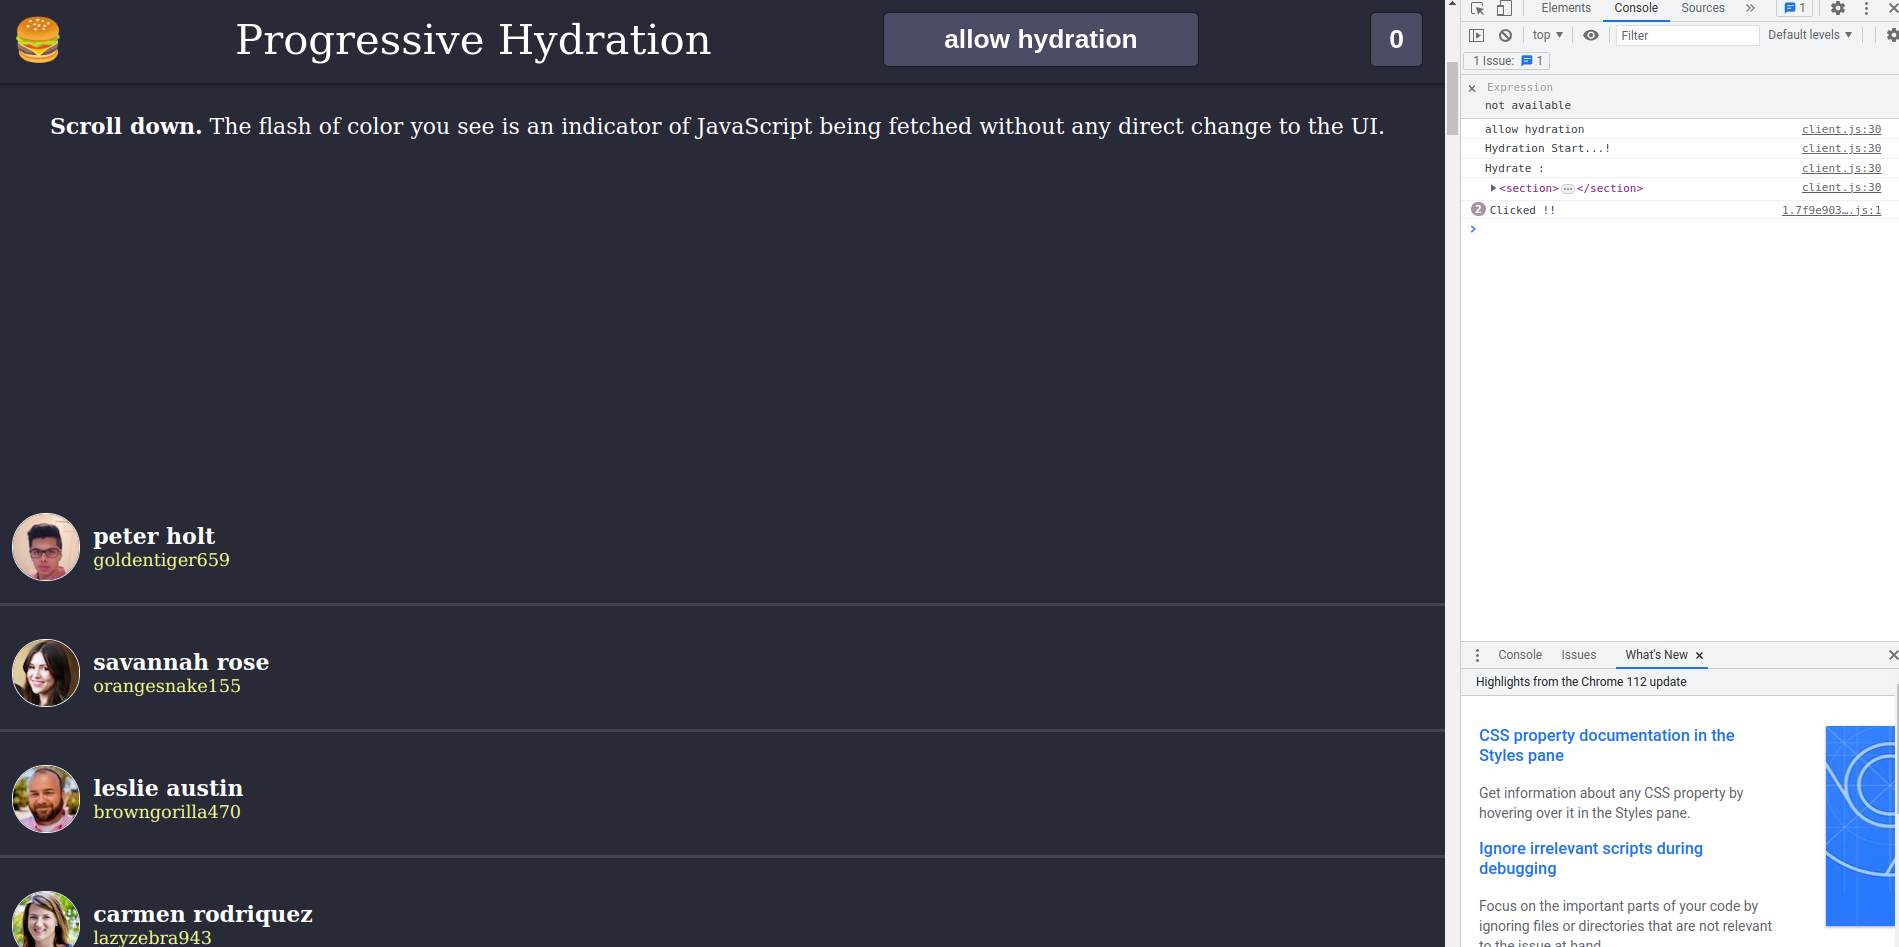The image size is (1899, 947).
Task: Select the name carmen rodriquez
Action: (x=203, y=914)
